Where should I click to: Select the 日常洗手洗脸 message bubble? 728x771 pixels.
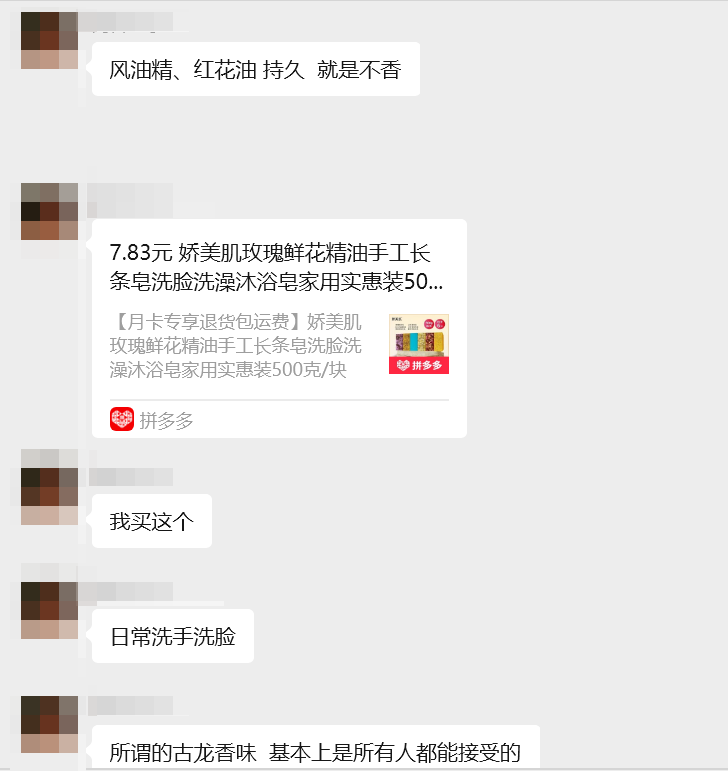coord(173,636)
